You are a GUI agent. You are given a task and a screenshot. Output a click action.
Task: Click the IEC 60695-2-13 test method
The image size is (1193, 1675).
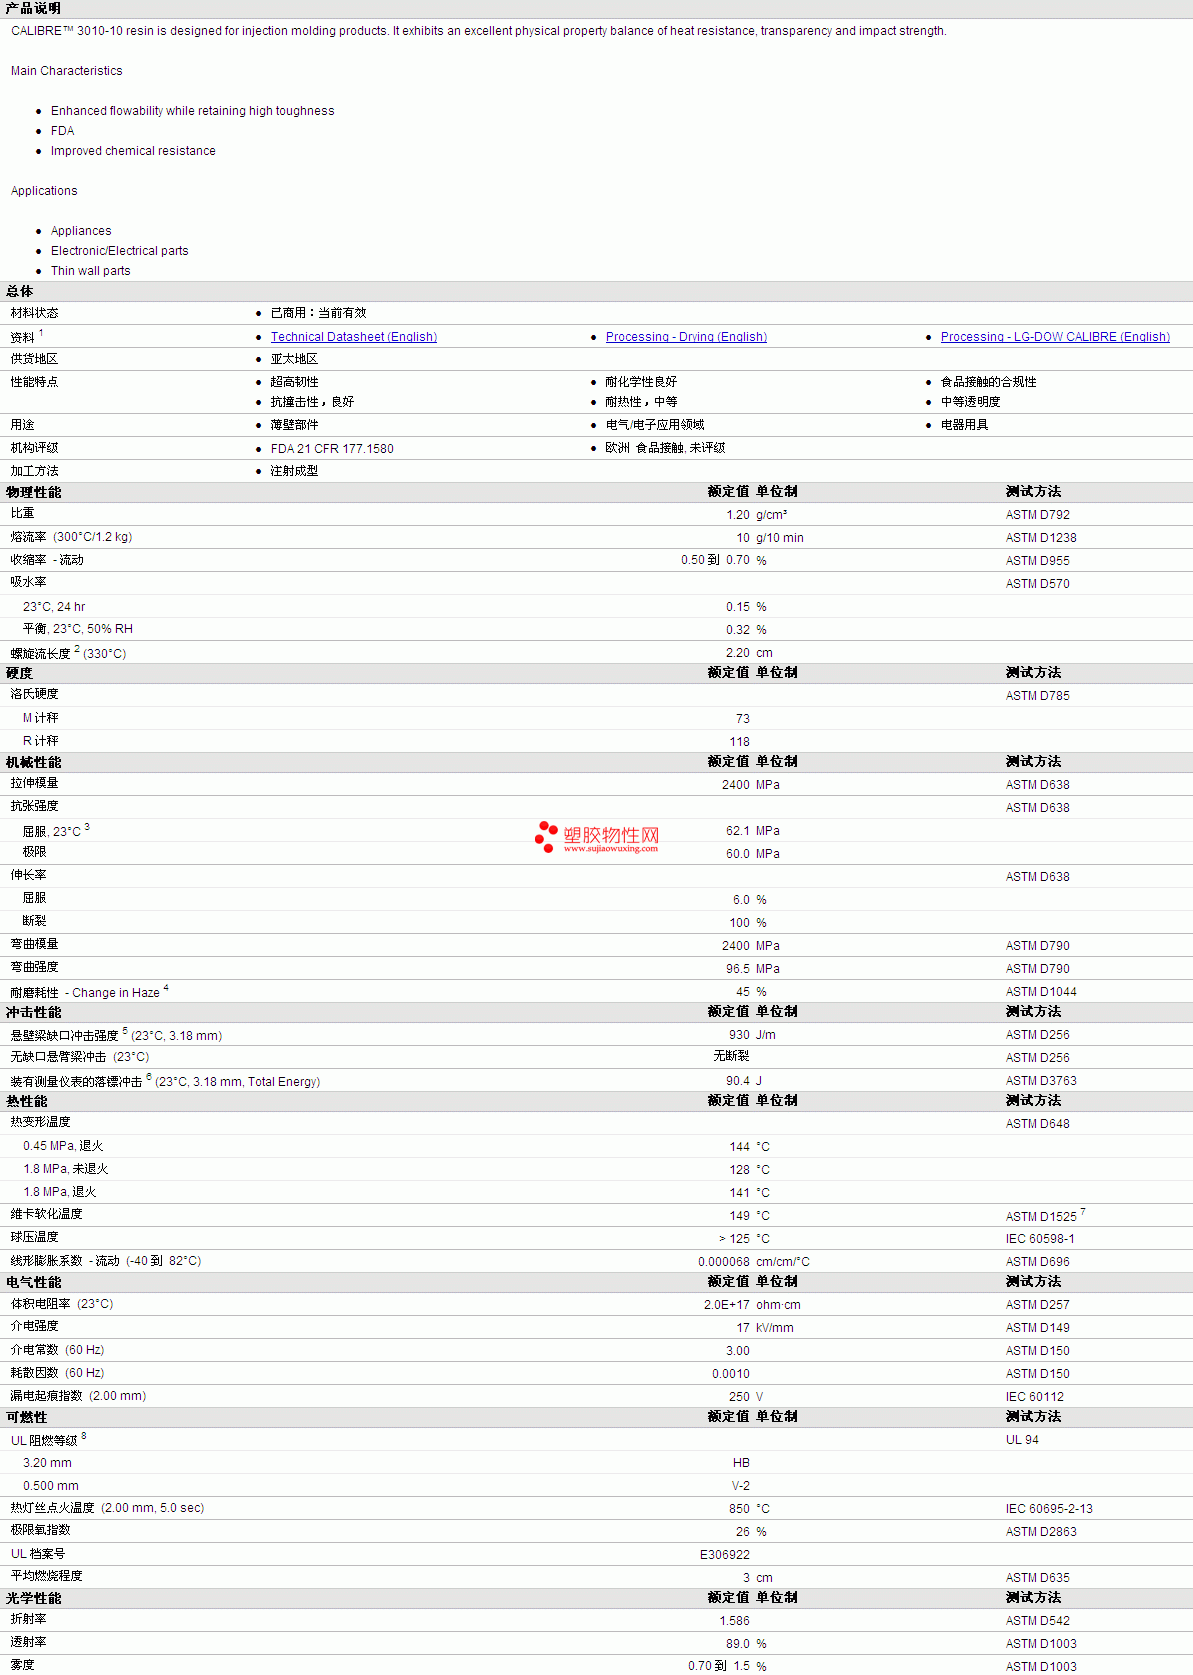1049,1509
